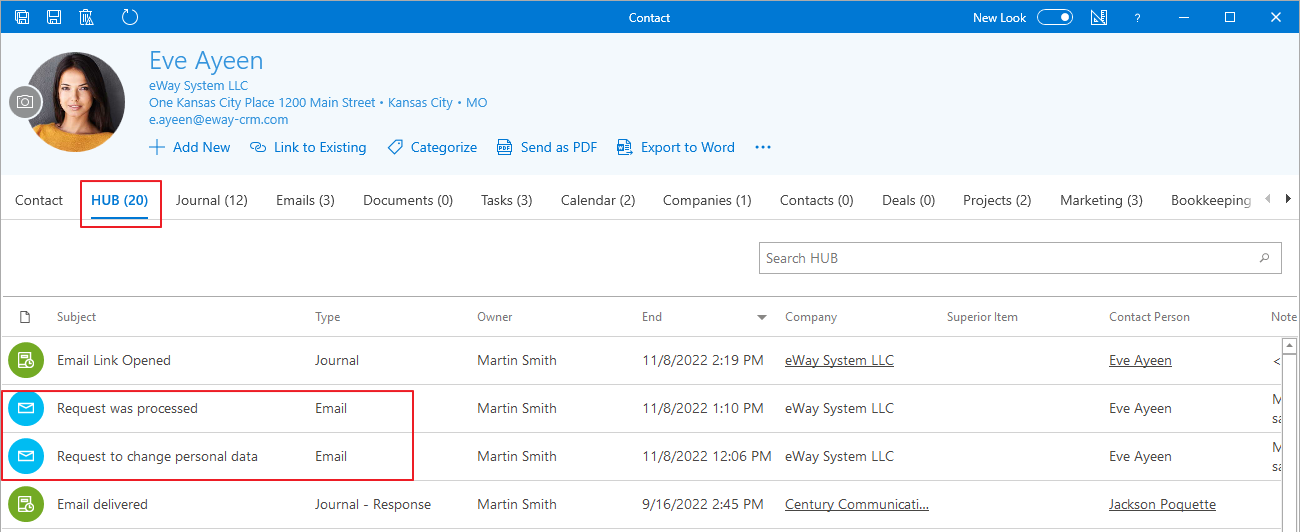Sort by the End column header
The width and height of the screenshot is (1300, 532).
coord(652,317)
